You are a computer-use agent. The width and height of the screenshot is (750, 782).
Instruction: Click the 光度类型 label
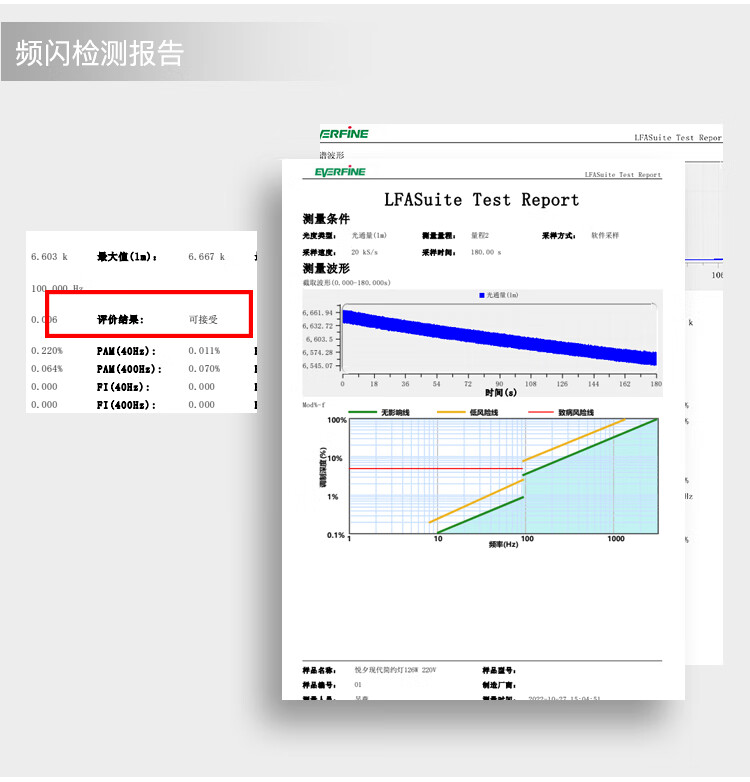pyautogui.click(x=319, y=235)
